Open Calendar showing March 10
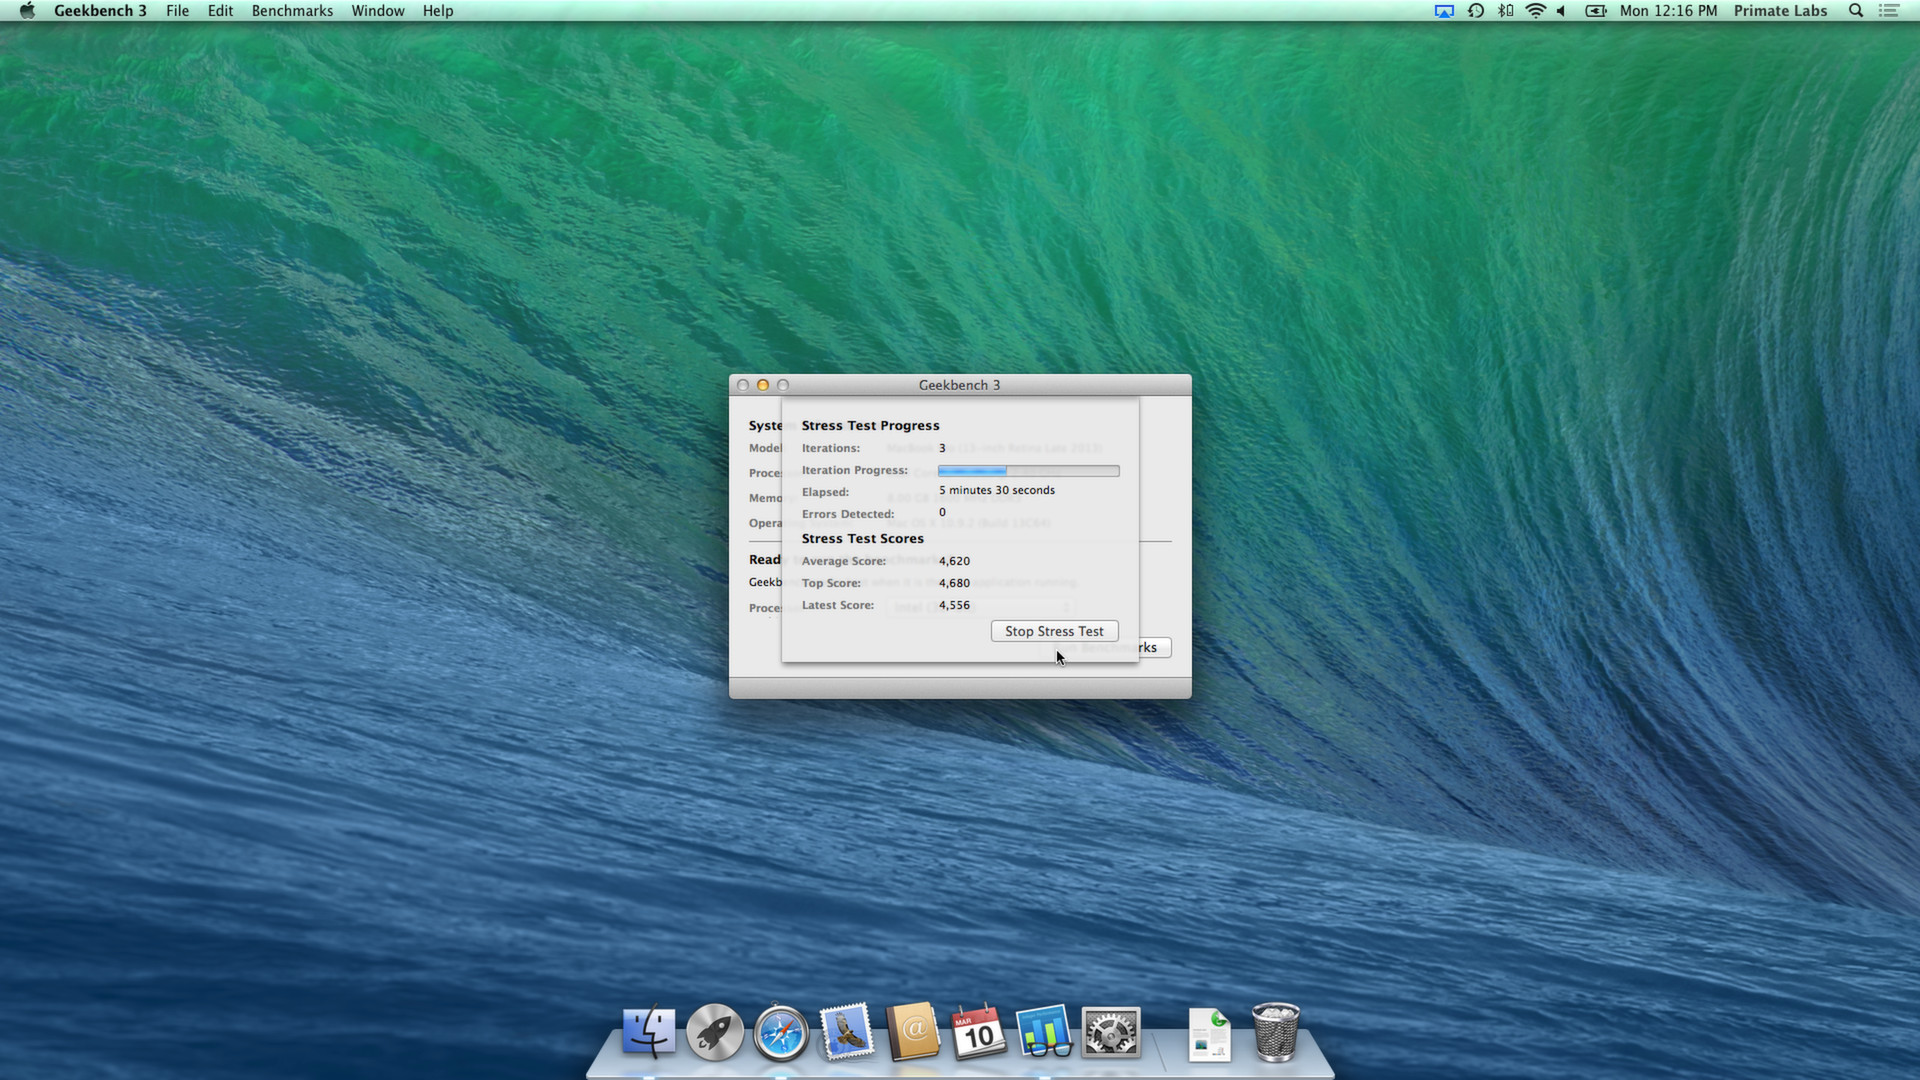 click(x=979, y=1032)
